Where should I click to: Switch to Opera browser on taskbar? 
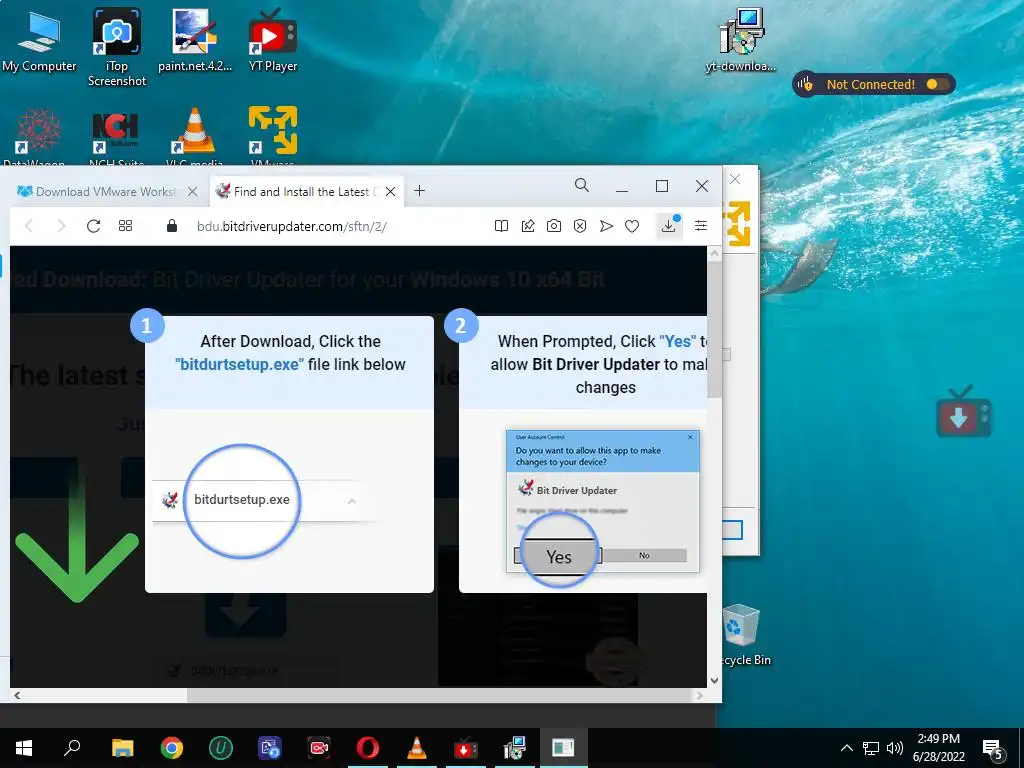[368, 748]
